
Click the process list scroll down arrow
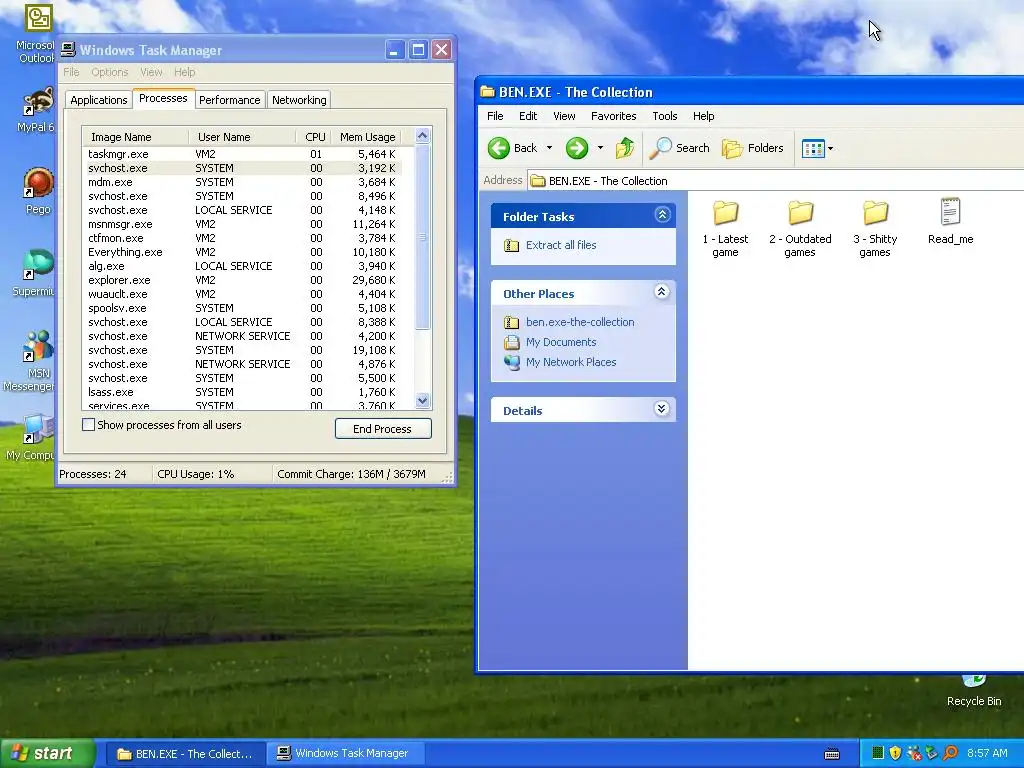point(422,400)
